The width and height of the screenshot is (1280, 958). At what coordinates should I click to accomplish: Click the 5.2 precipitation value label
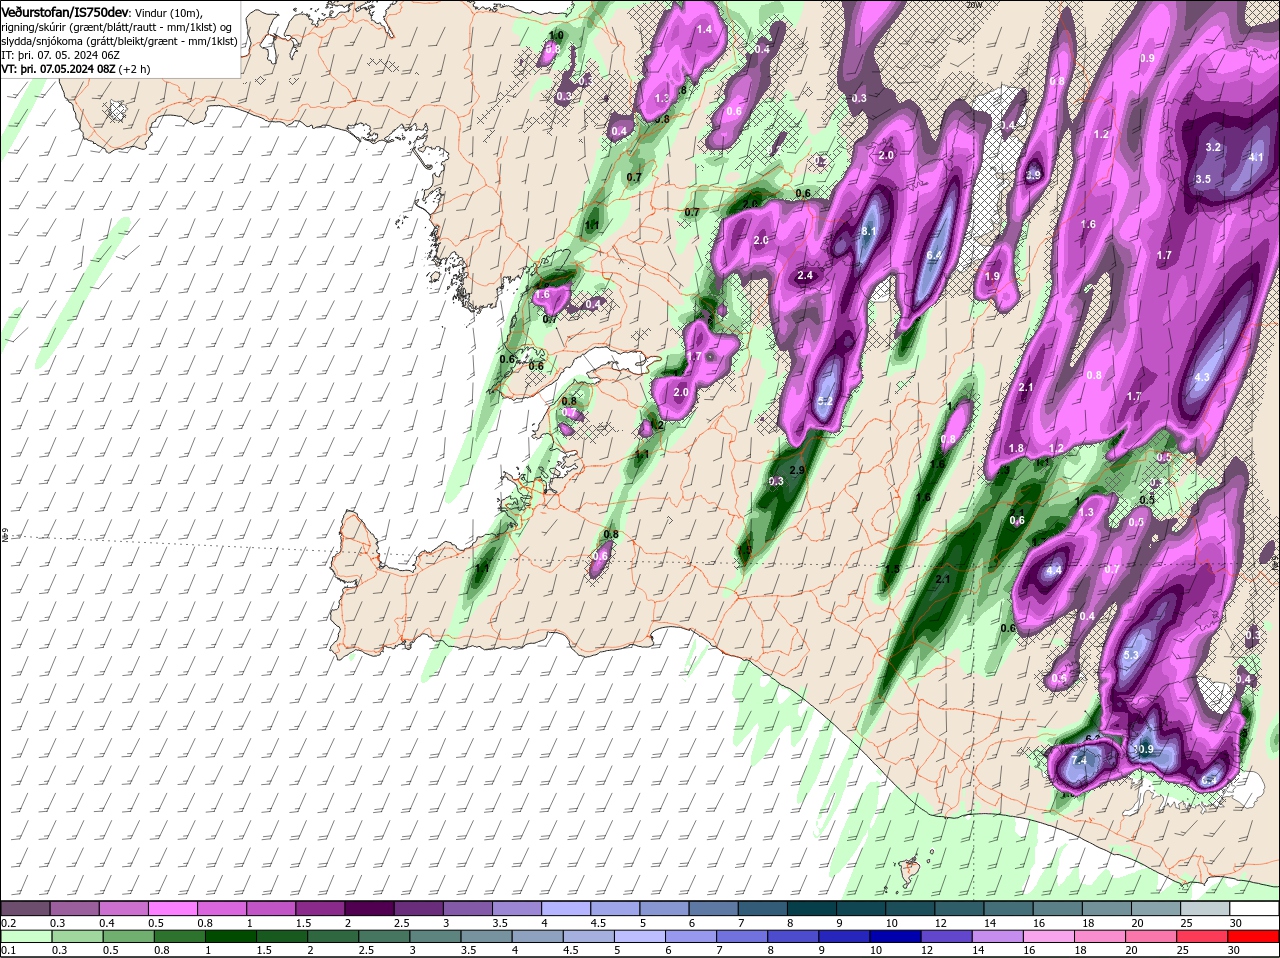825,401
